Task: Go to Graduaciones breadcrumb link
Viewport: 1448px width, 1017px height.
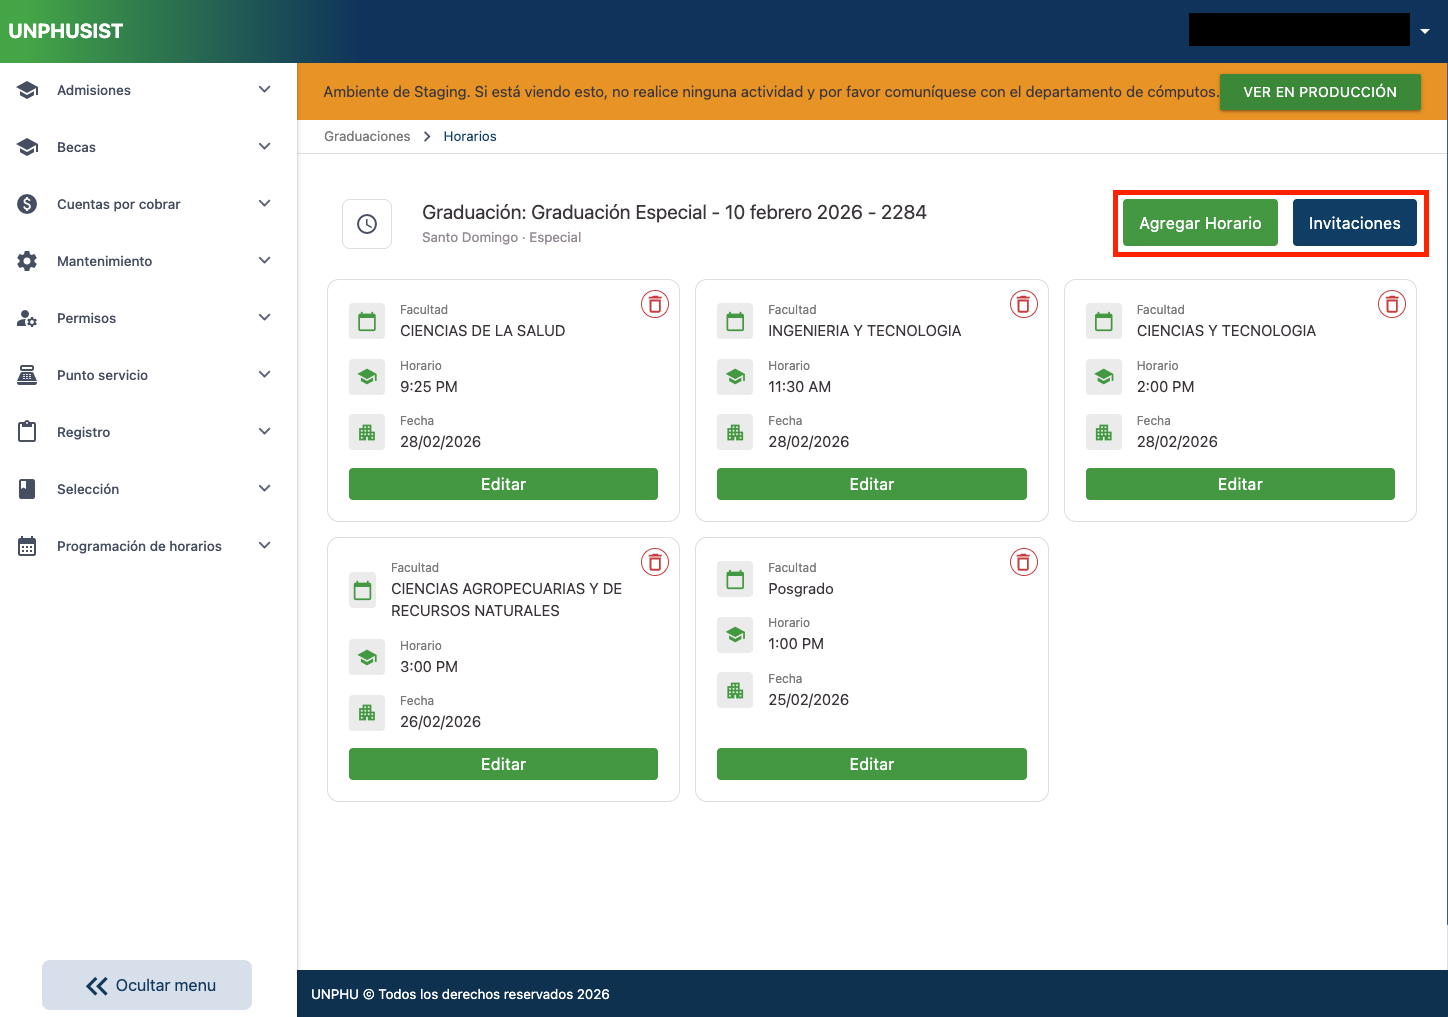Action: pos(367,136)
